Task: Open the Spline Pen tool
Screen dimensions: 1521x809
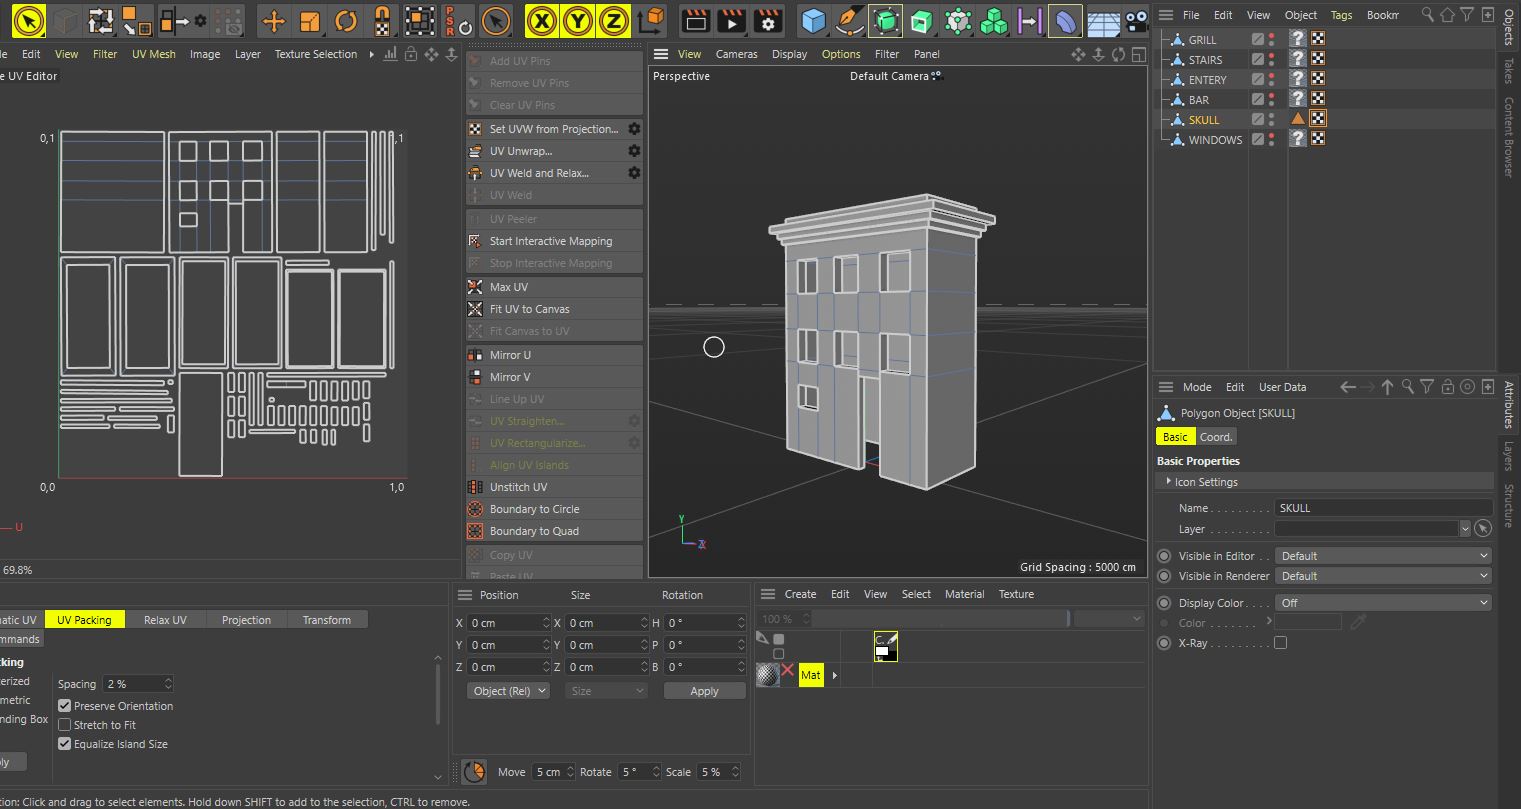Action: point(850,20)
